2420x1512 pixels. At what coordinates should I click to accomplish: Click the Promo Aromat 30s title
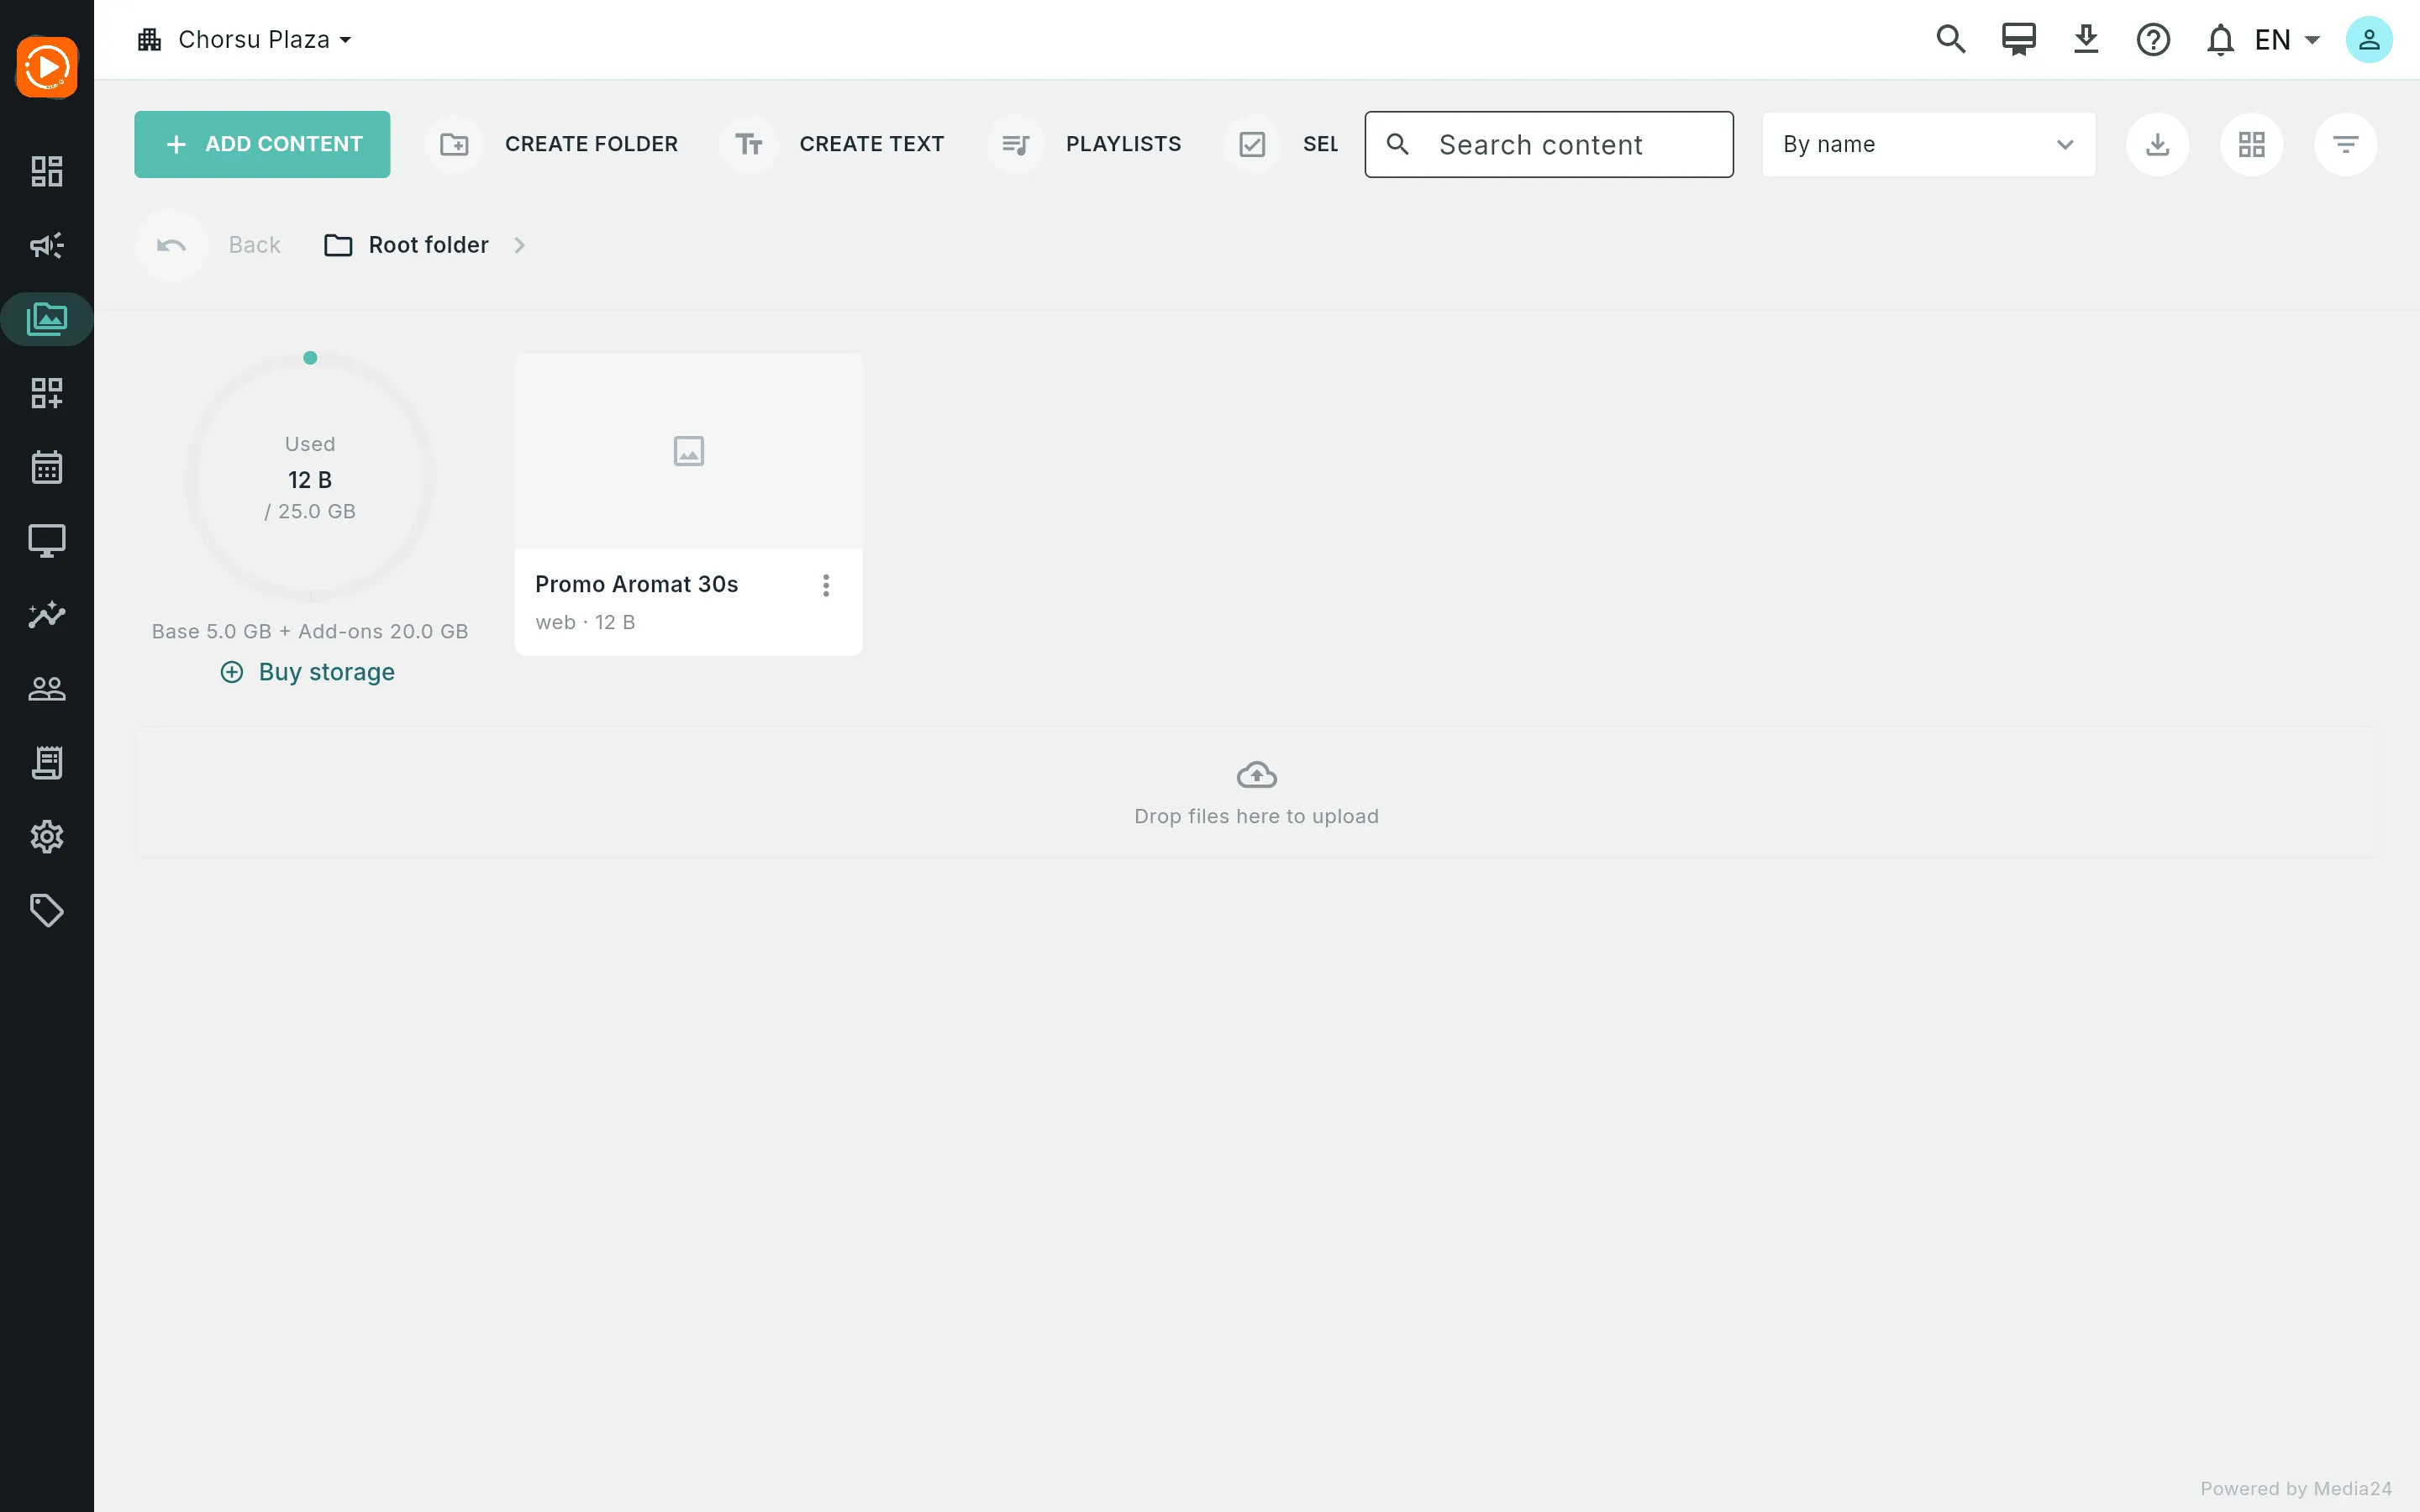(636, 584)
